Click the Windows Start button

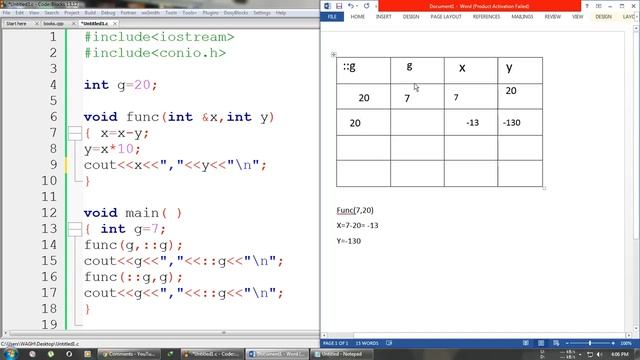coord(10,354)
